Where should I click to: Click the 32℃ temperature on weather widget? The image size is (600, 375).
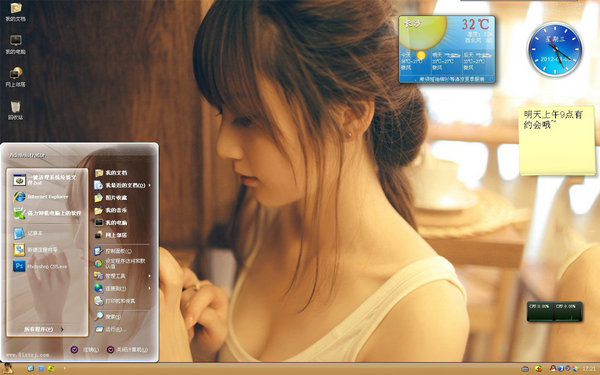[475, 24]
